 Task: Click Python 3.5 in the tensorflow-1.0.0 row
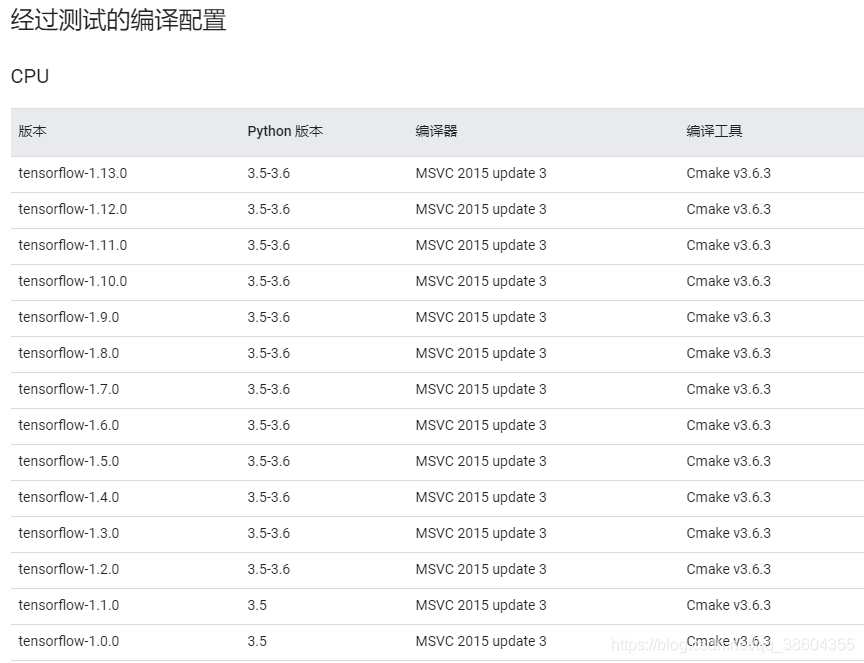pyautogui.click(x=257, y=641)
